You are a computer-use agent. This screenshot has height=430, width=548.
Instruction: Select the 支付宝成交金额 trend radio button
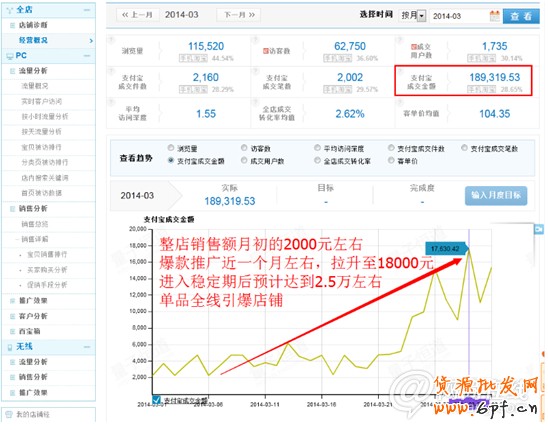pos(171,160)
